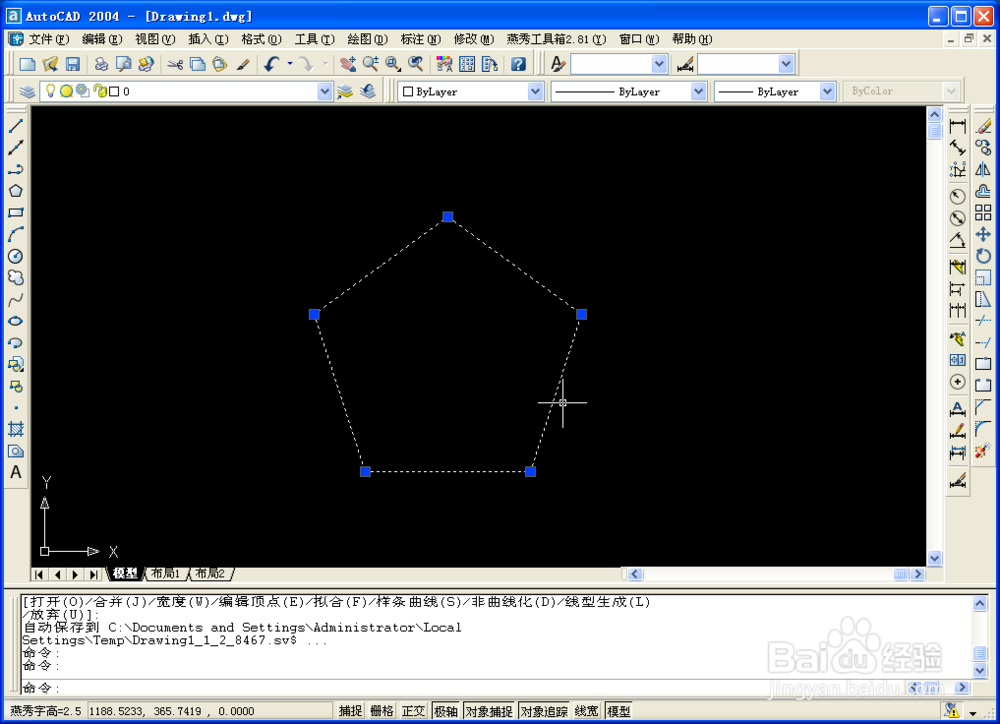Click the Help question mark icon
The image size is (1000, 724).
518,64
